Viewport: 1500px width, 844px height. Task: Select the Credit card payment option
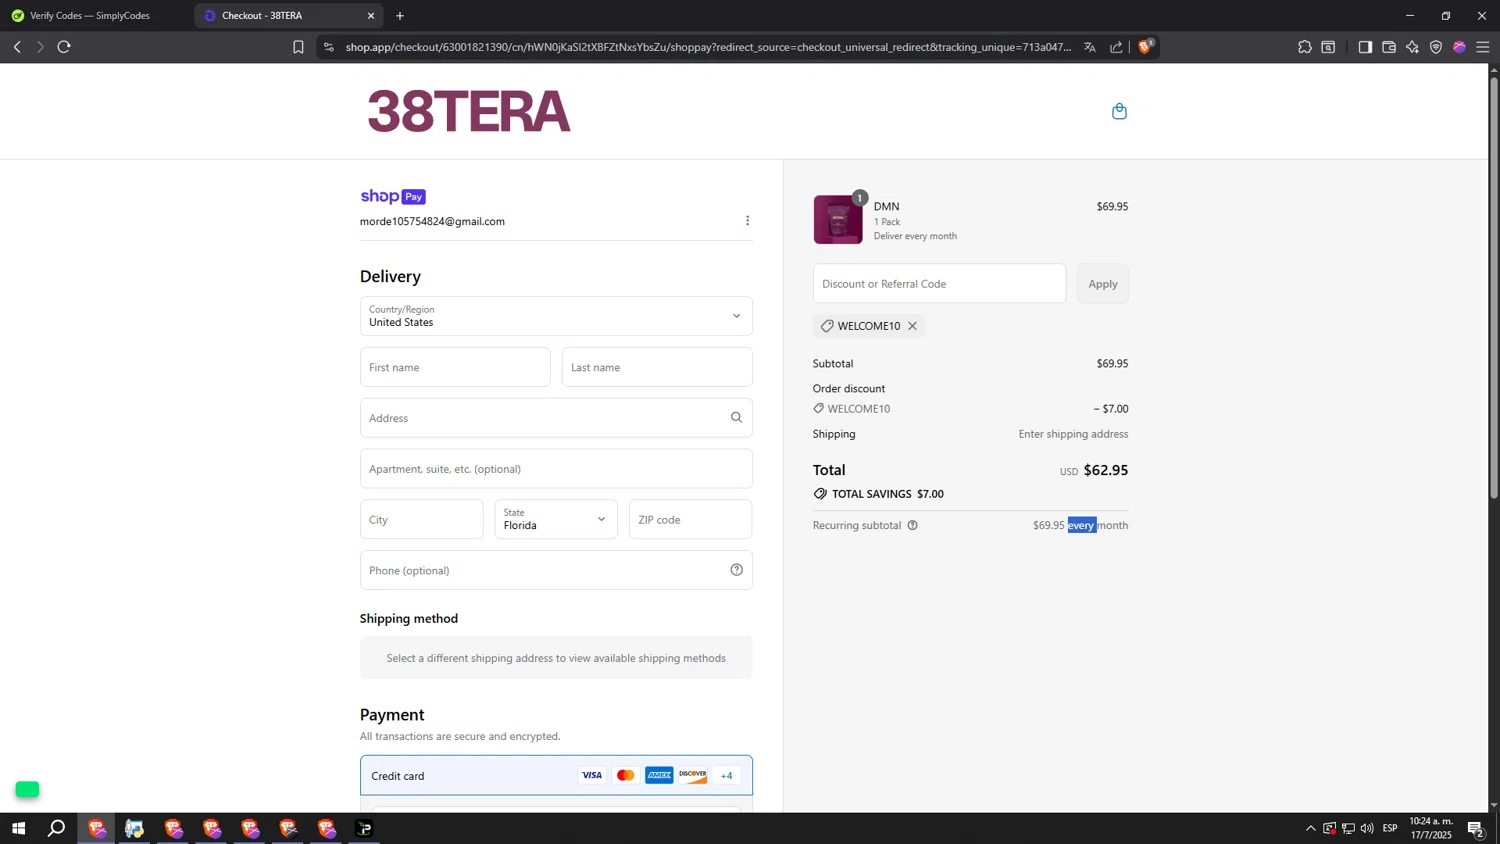[x=556, y=775]
